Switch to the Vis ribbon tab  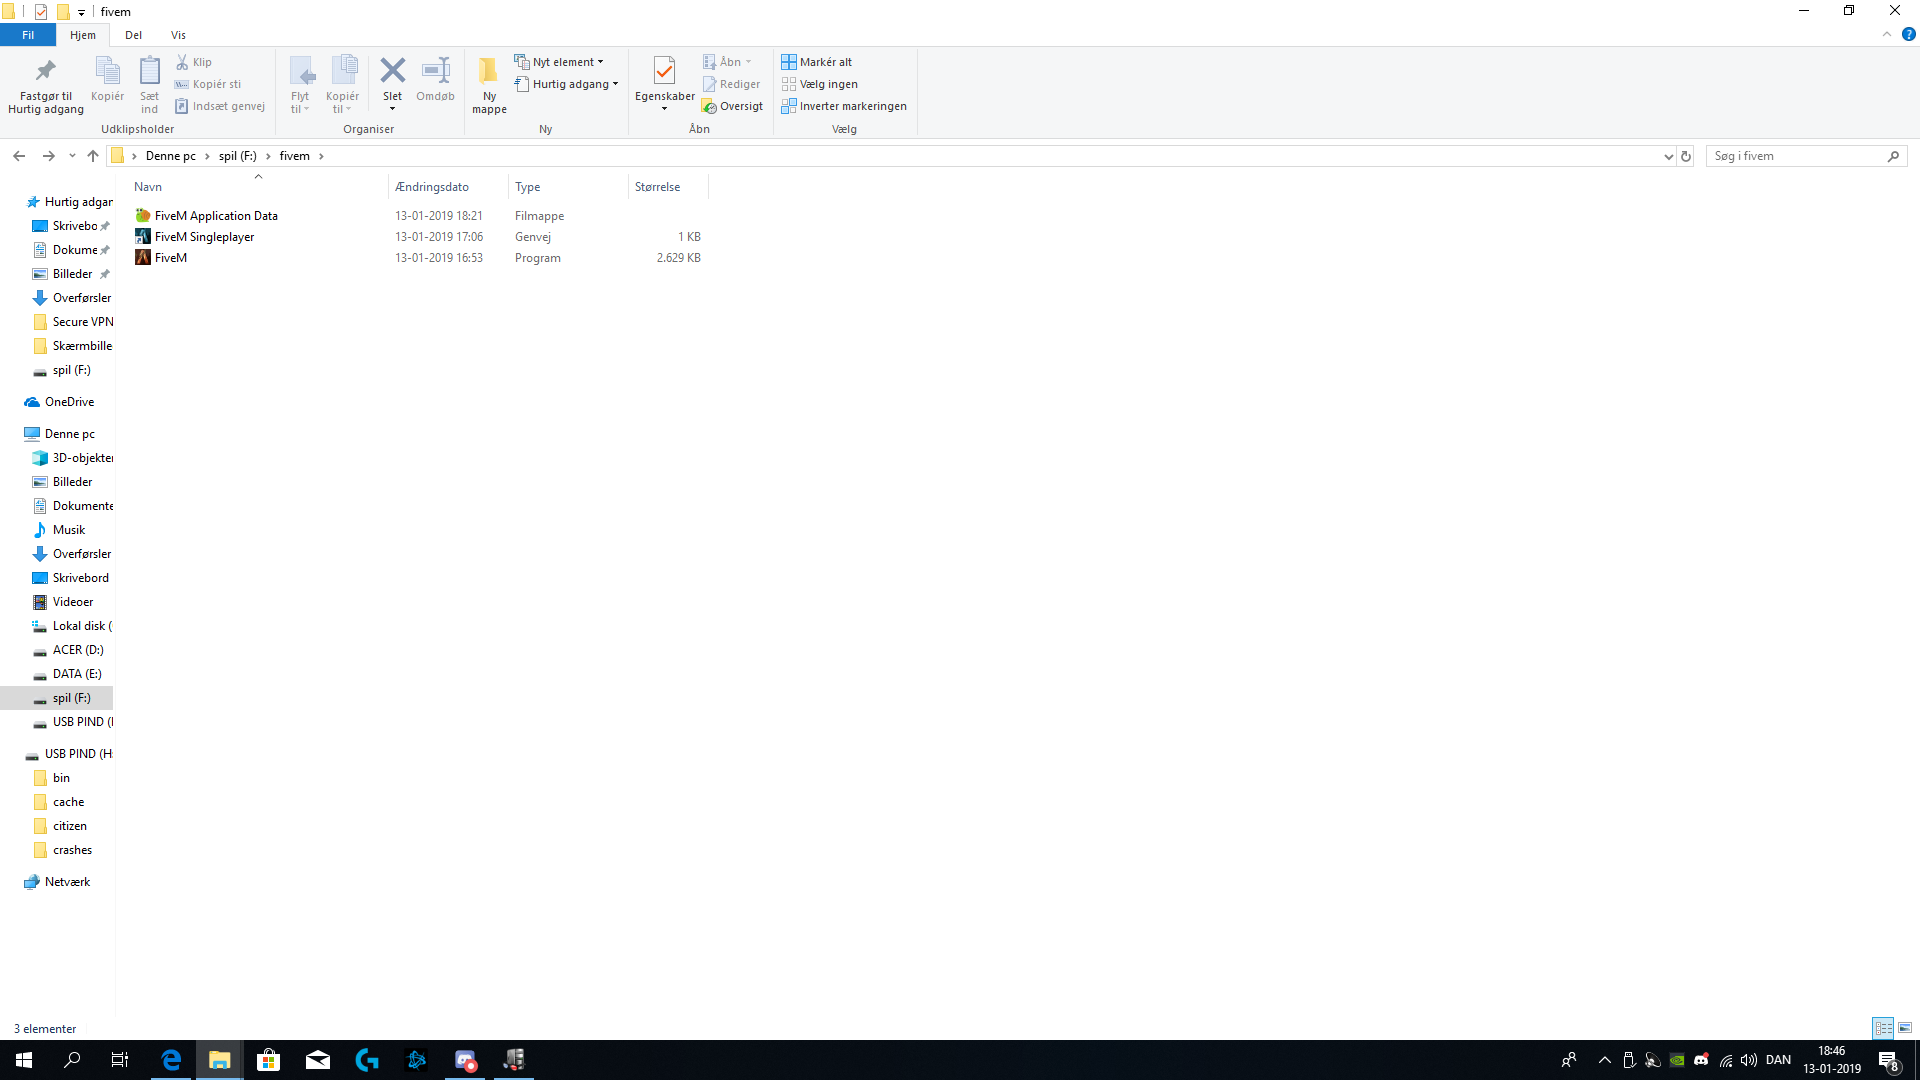(178, 35)
